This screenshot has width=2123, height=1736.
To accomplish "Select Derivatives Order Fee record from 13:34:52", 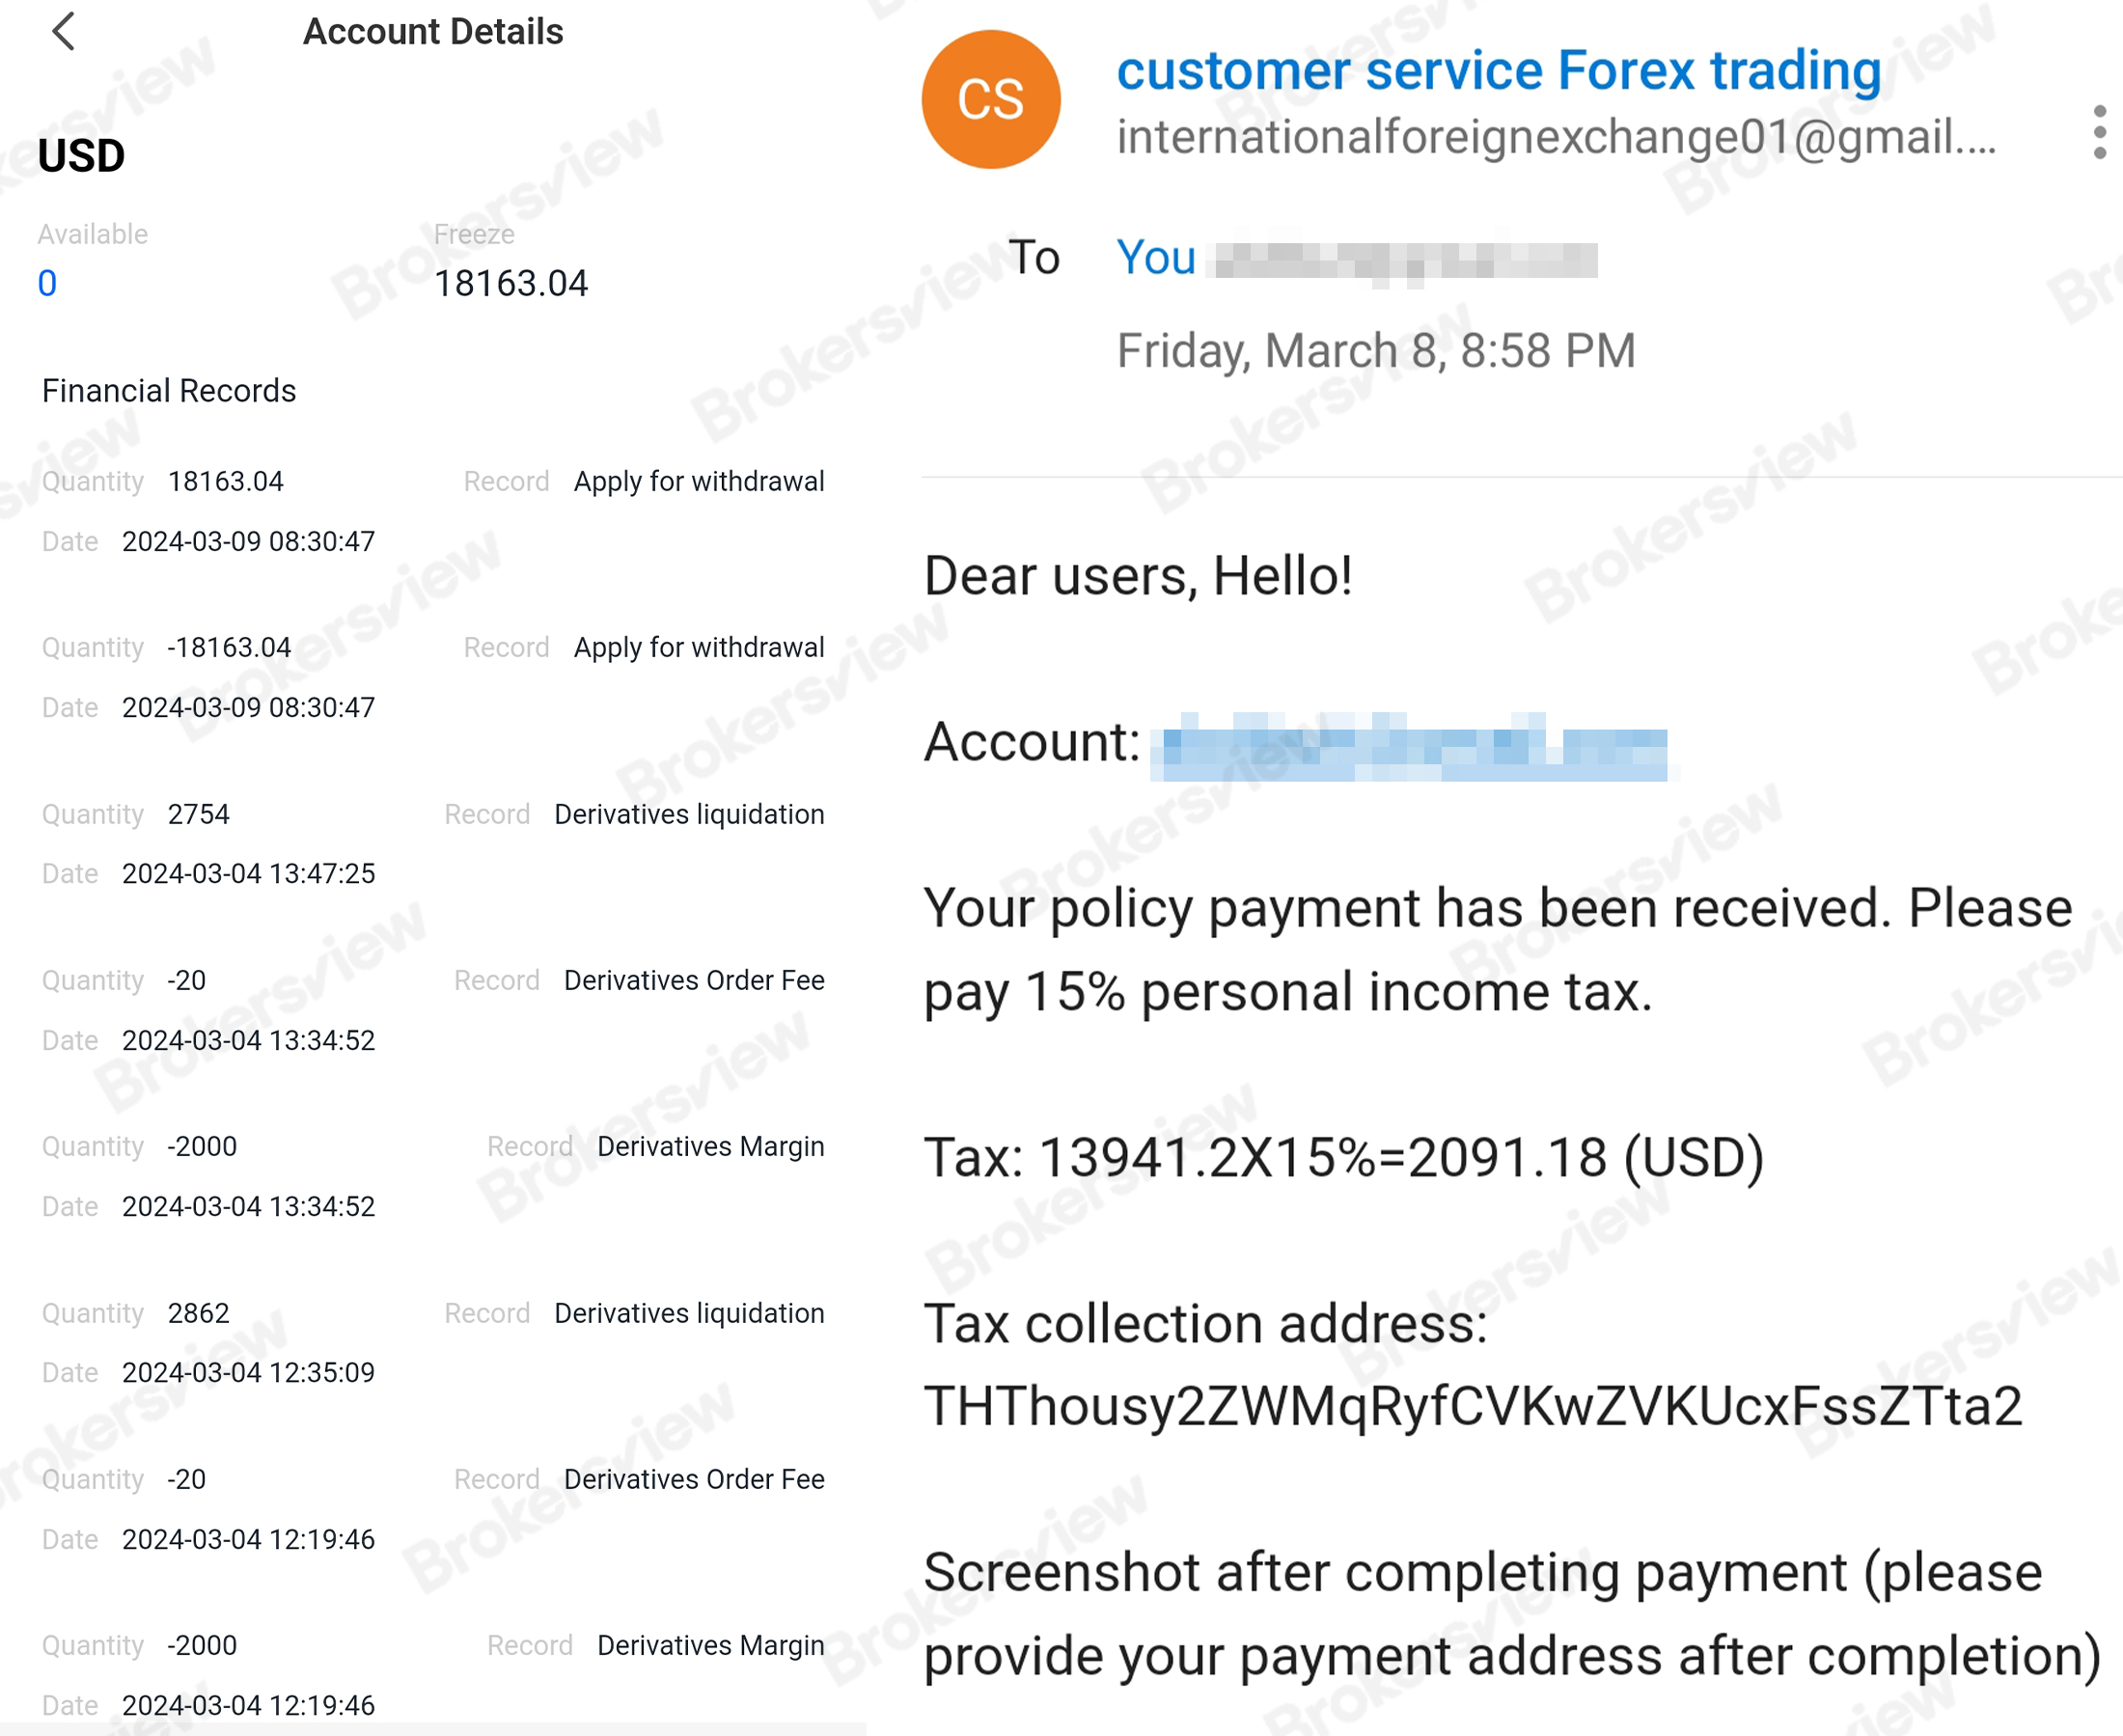I will [x=432, y=1009].
